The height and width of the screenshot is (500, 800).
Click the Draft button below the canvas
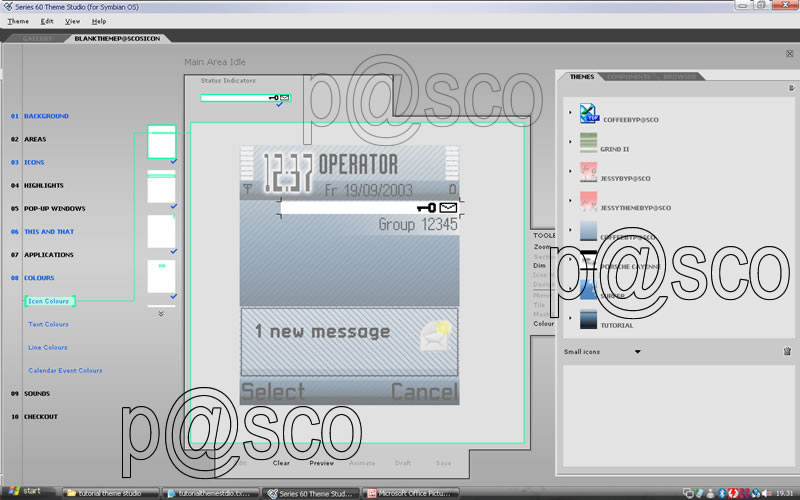coord(403,463)
